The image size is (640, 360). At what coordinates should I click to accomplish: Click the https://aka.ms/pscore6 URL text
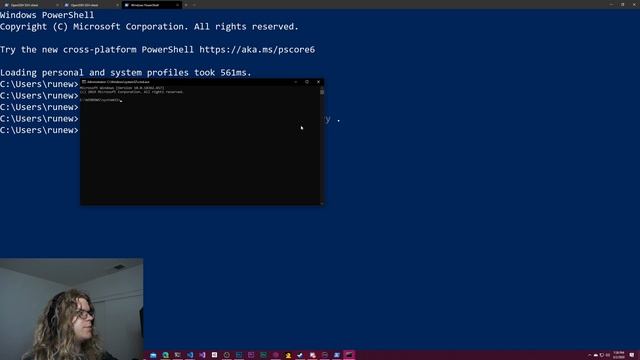pyautogui.click(x=257, y=49)
